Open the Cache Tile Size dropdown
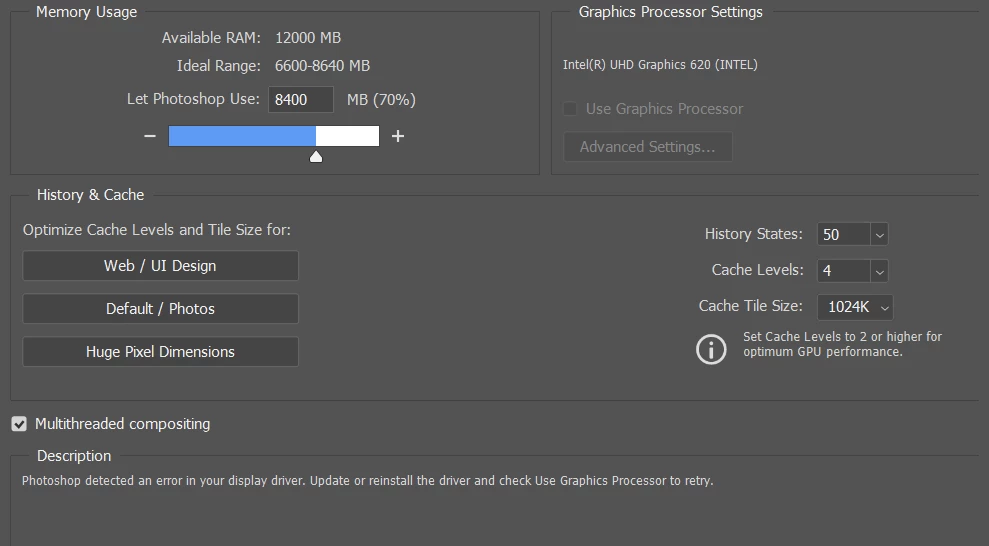The width and height of the screenshot is (989, 546). [x=855, y=307]
